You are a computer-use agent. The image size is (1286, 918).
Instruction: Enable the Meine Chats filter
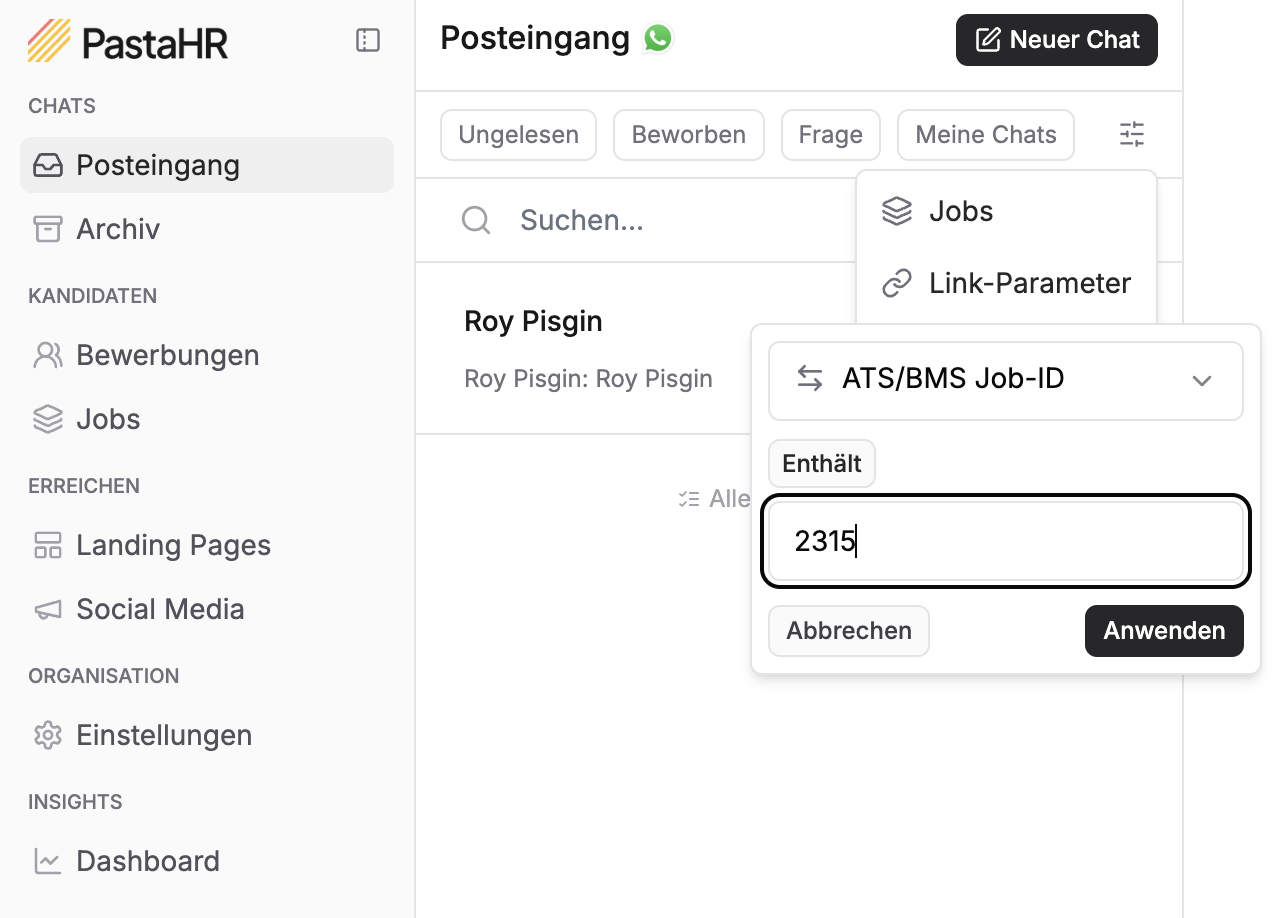click(x=985, y=135)
